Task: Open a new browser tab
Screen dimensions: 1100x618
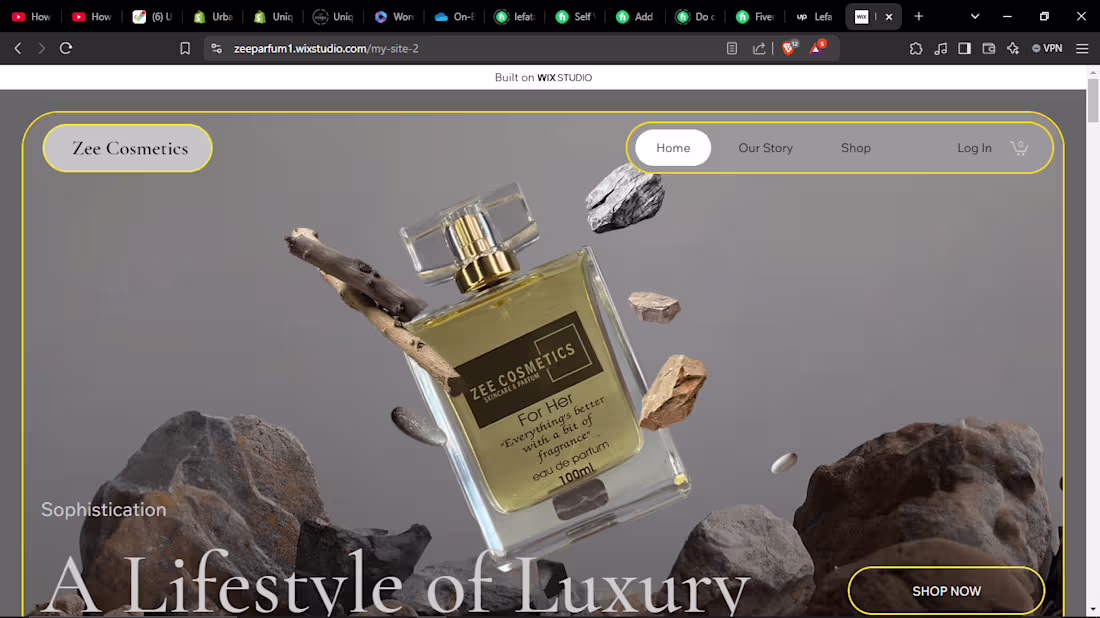Action: [x=919, y=16]
